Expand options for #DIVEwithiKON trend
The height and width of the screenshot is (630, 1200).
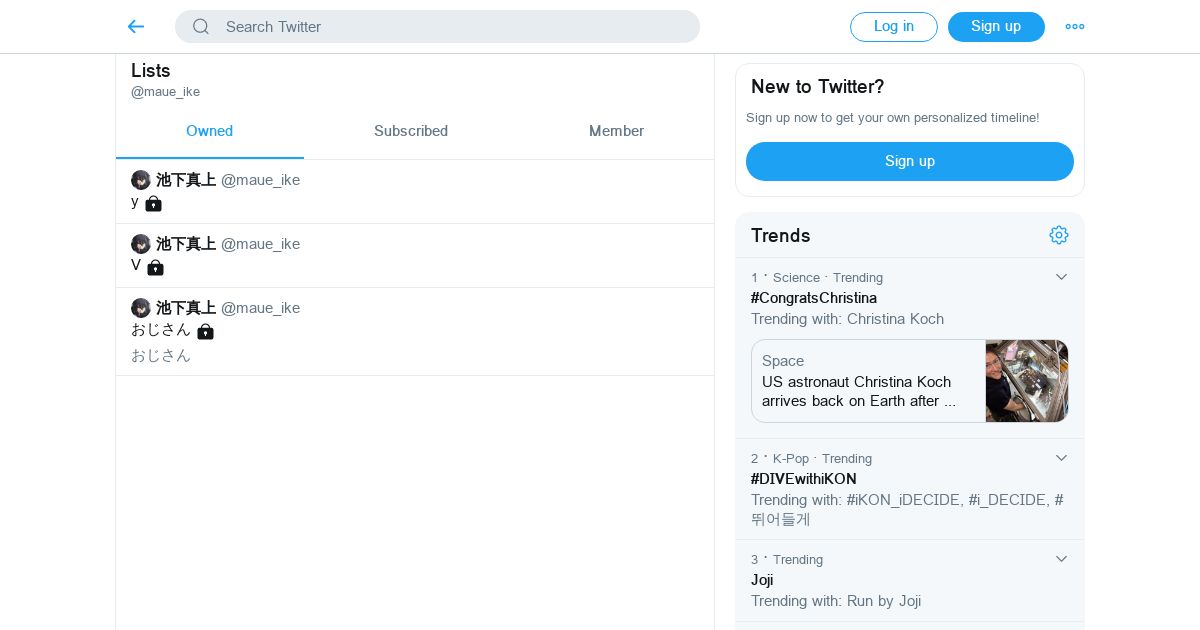pyautogui.click(x=1062, y=458)
